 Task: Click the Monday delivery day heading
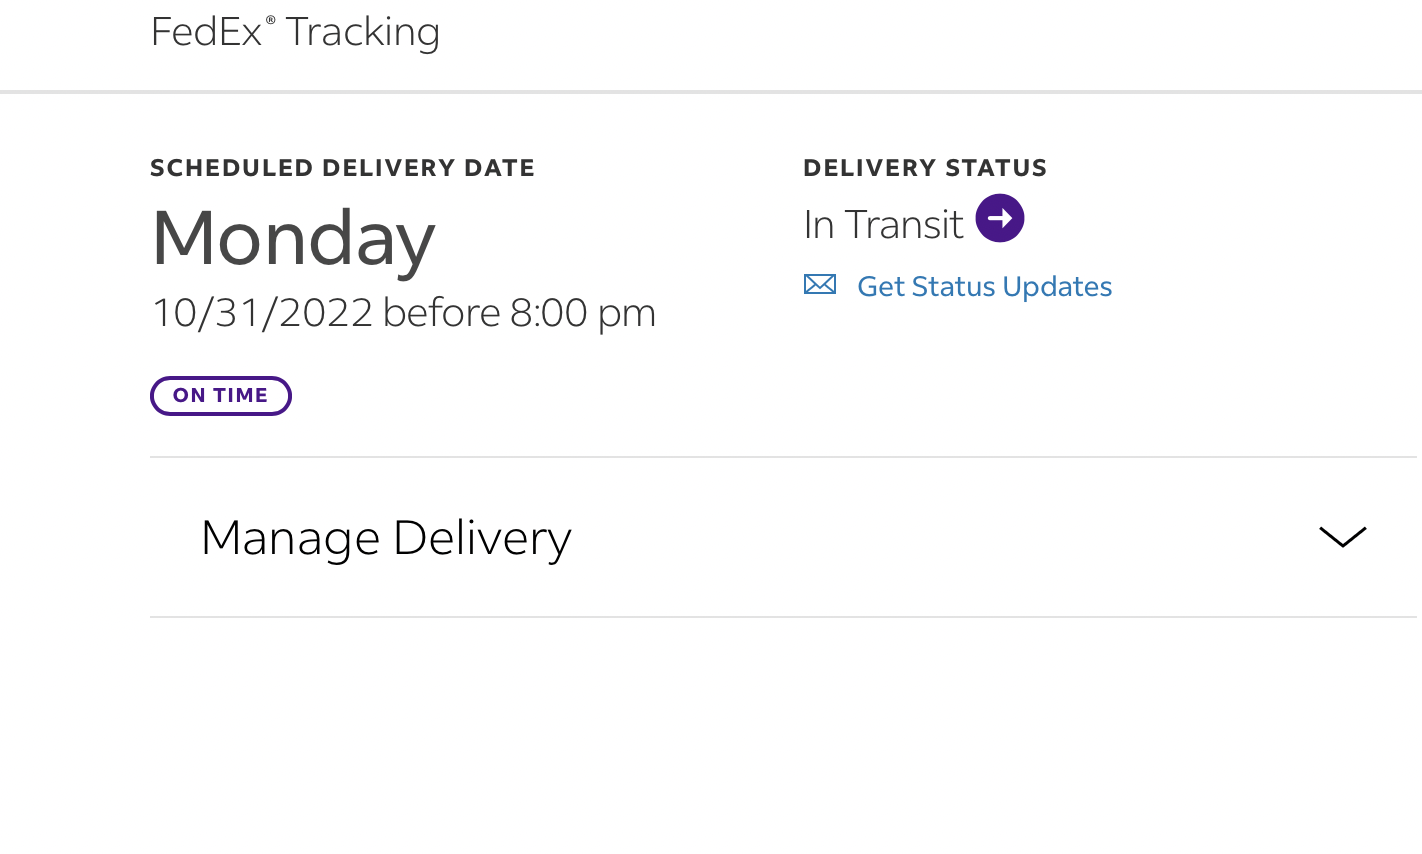[293, 238]
